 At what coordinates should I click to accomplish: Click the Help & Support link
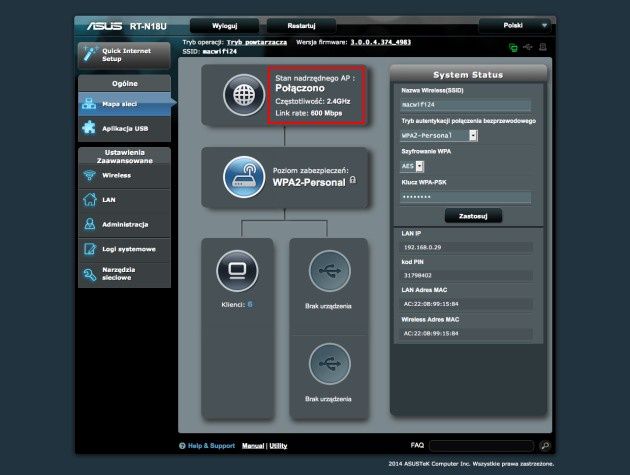point(211,446)
